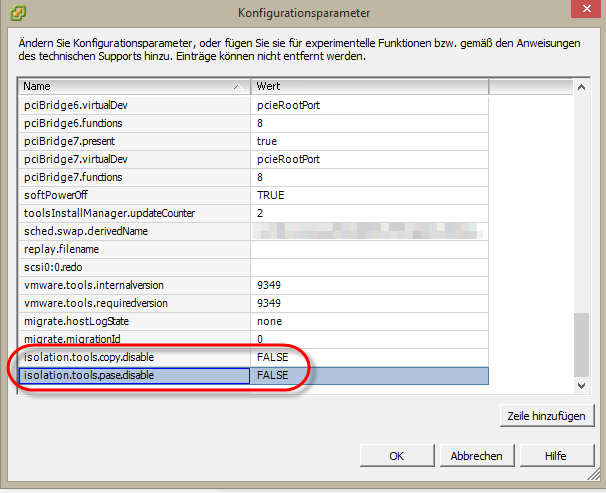Select scsi0:0.redo name cell
This screenshot has width=606, height=493.
pyautogui.click(x=134, y=267)
